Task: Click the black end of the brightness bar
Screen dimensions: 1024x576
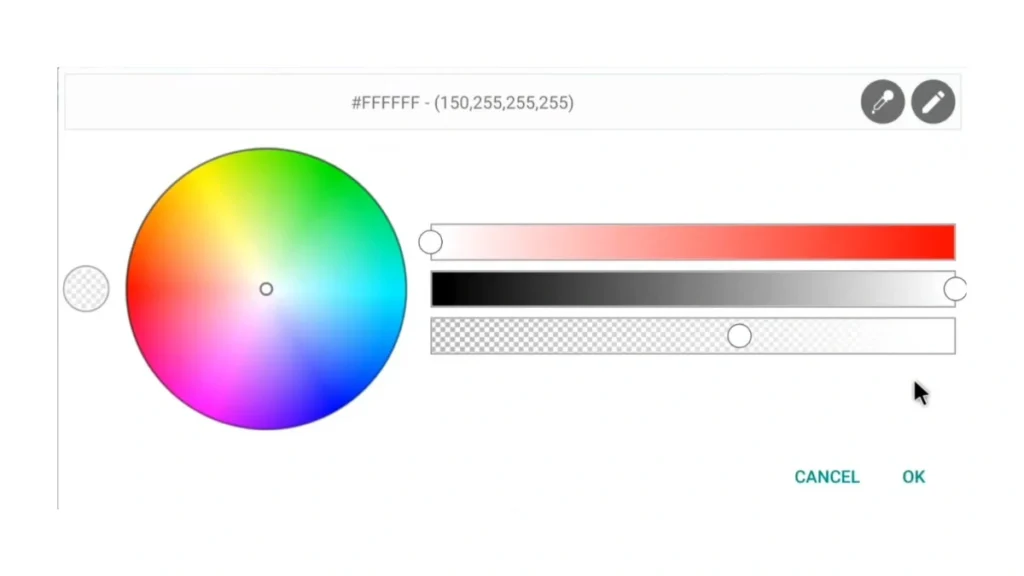Action: [x=440, y=289]
